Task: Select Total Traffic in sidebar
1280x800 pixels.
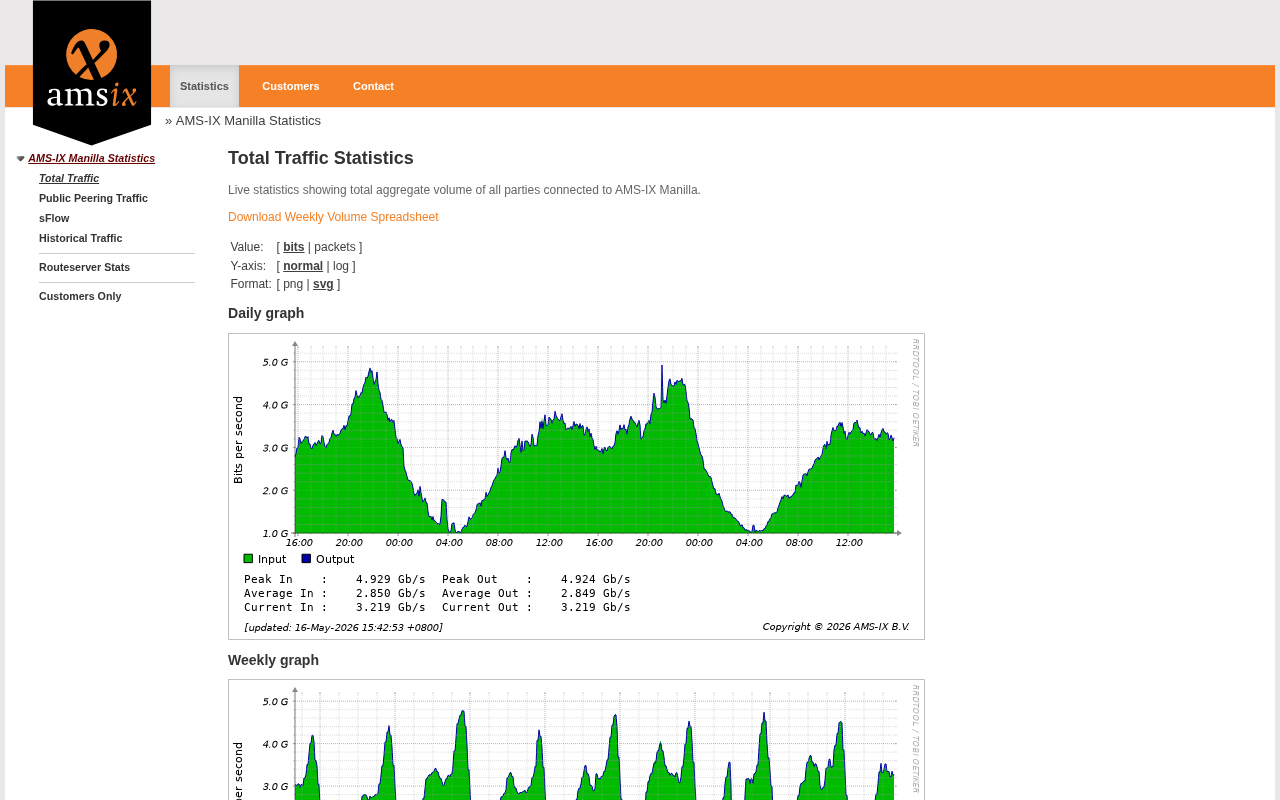Action: [x=69, y=178]
